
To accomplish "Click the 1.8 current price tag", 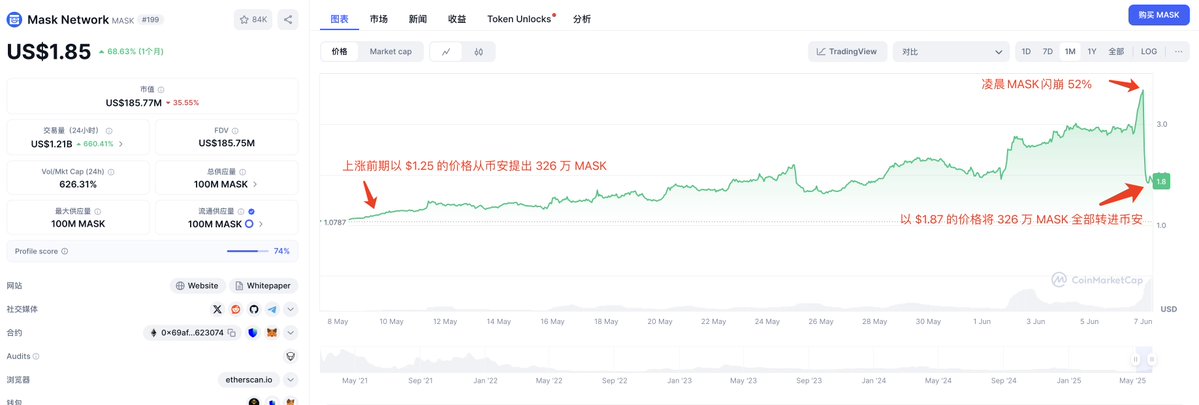I will 1161,181.
